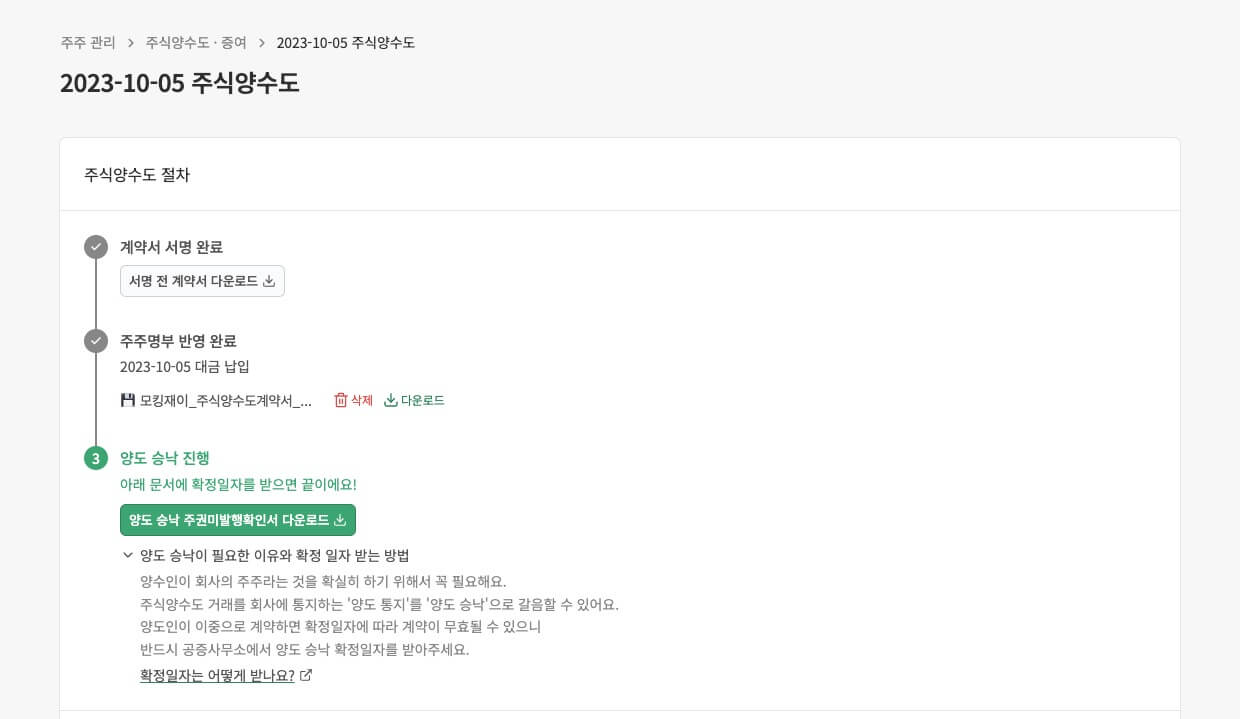Click the second step's completed checkmark icon
Viewport: 1240px width, 719px height.
tap(96, 341)
